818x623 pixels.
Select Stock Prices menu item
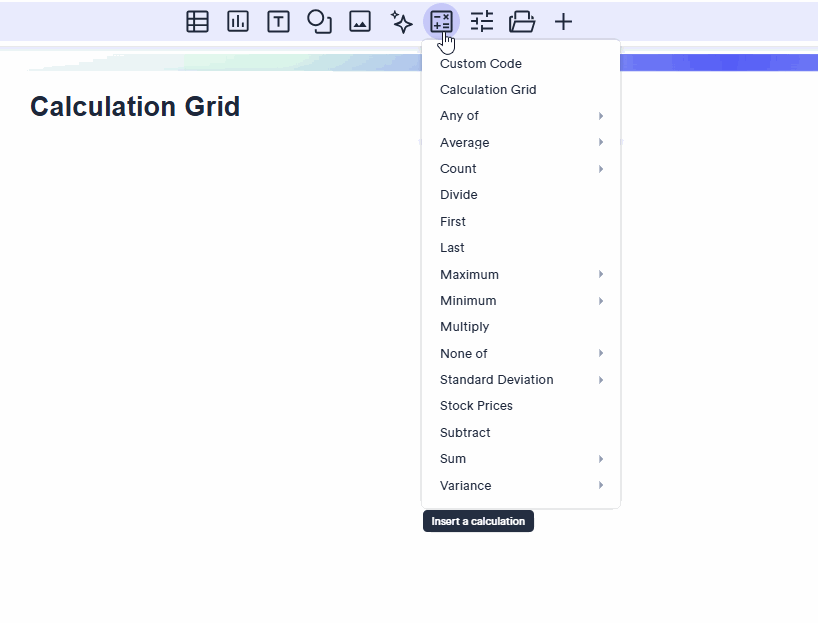click(476, 406)
